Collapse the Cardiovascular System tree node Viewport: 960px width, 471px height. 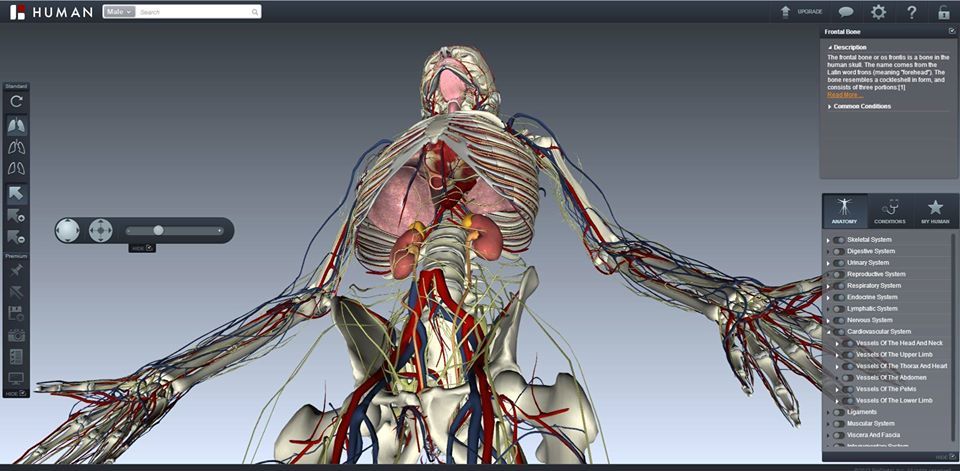pyautogui.click(x=828, y=332)
